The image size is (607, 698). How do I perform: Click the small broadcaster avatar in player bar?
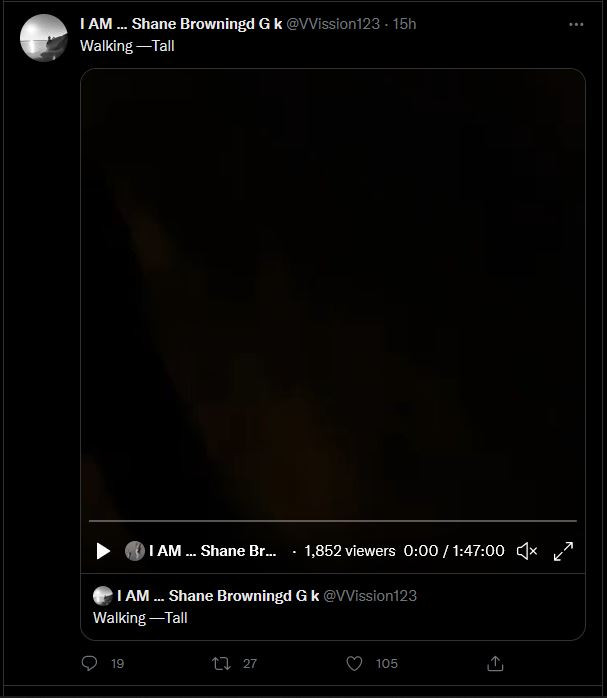pos(135,551)
